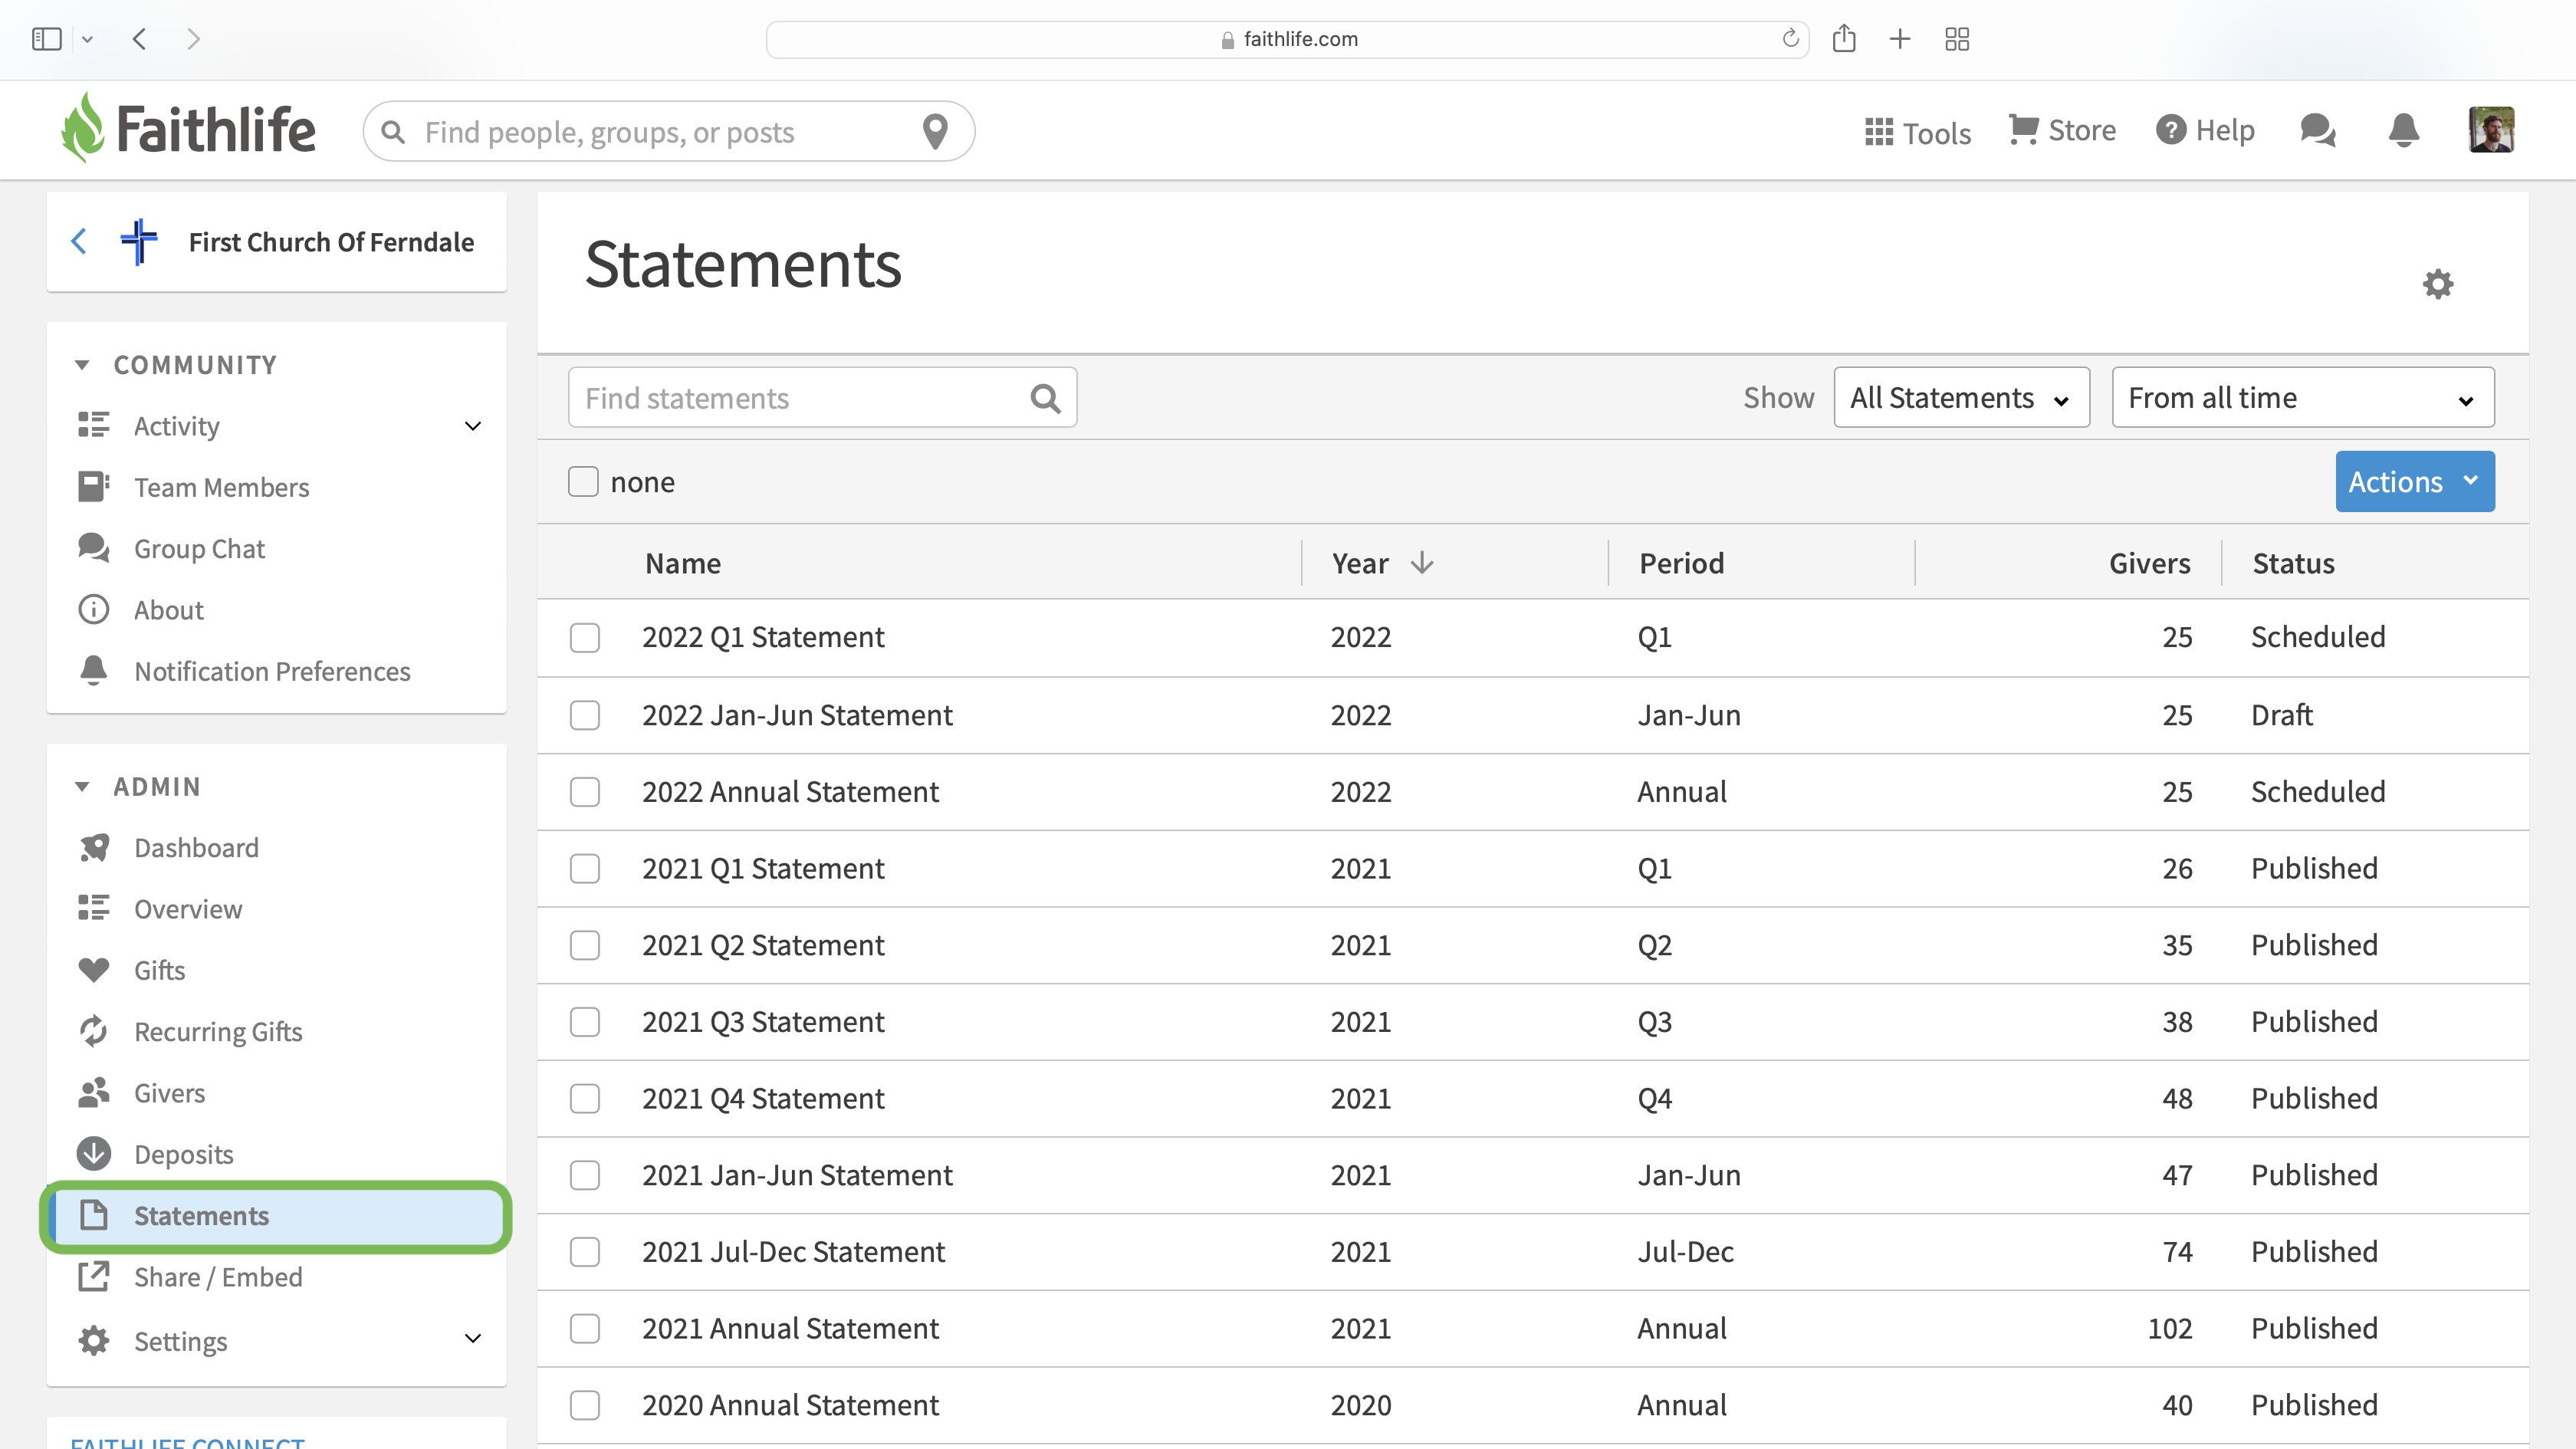This screenshot has width=2576, height=1449.
Task: Expand the Activity submenu chevron
Action: point(473,426)
